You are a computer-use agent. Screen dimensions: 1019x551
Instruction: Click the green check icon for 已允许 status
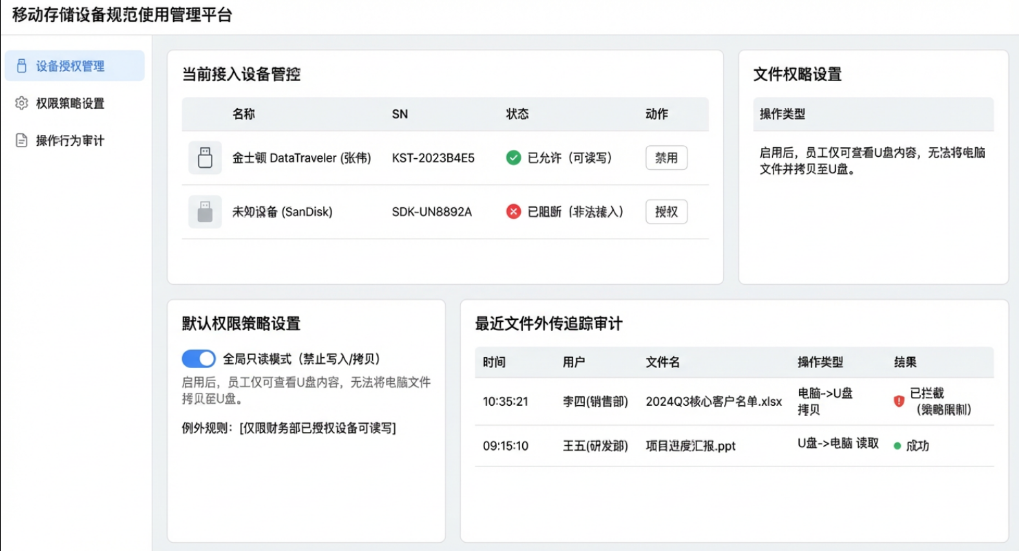(513, 157)
